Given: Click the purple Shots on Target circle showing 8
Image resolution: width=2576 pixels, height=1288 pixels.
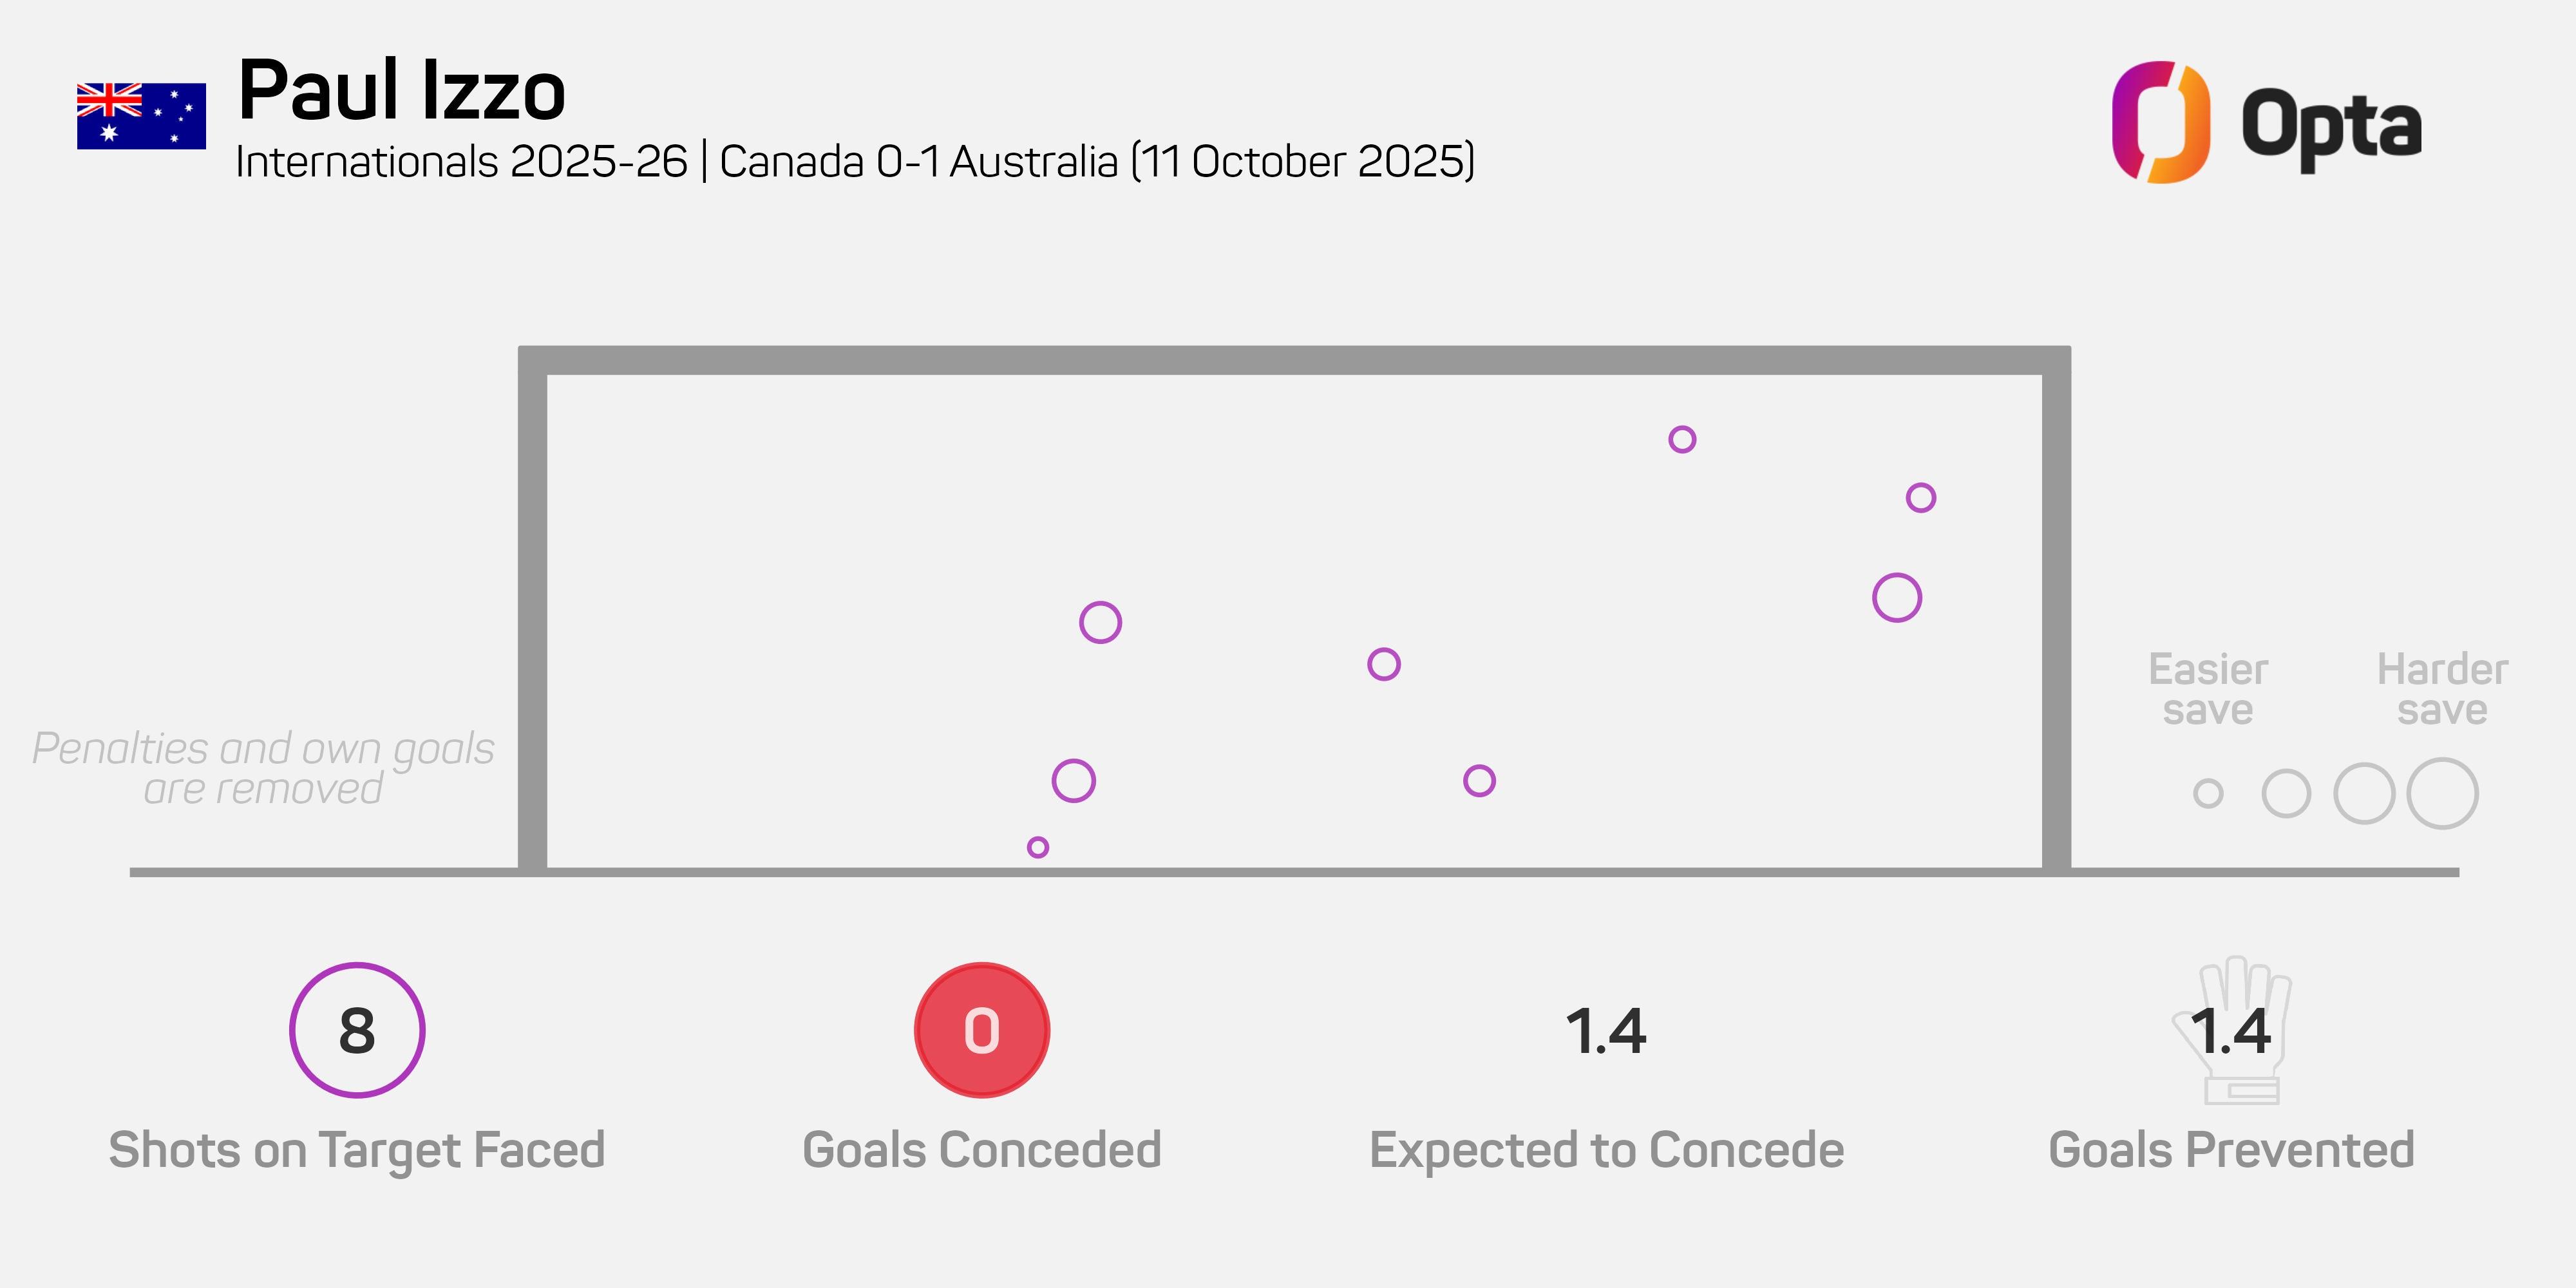Looking at the screenshot, I should point(357,1030).
